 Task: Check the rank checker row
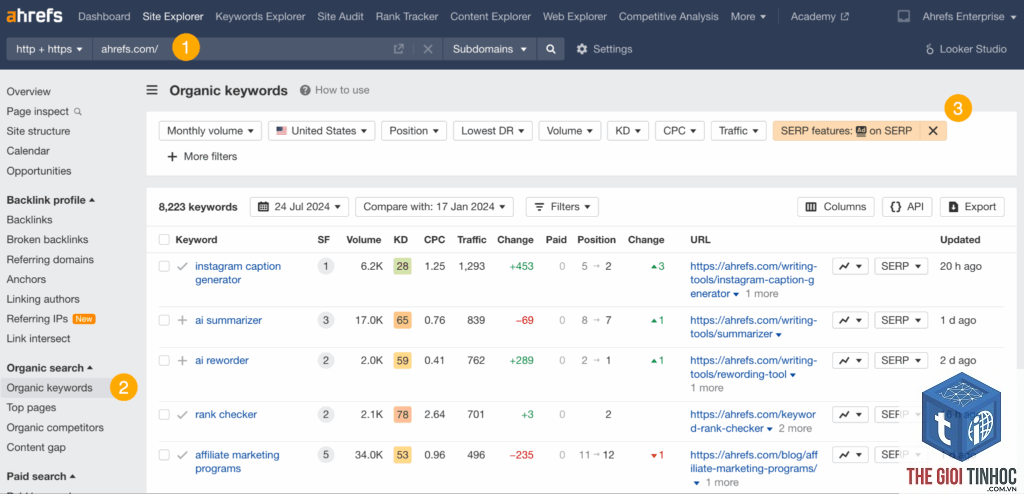tap(164, 414)
